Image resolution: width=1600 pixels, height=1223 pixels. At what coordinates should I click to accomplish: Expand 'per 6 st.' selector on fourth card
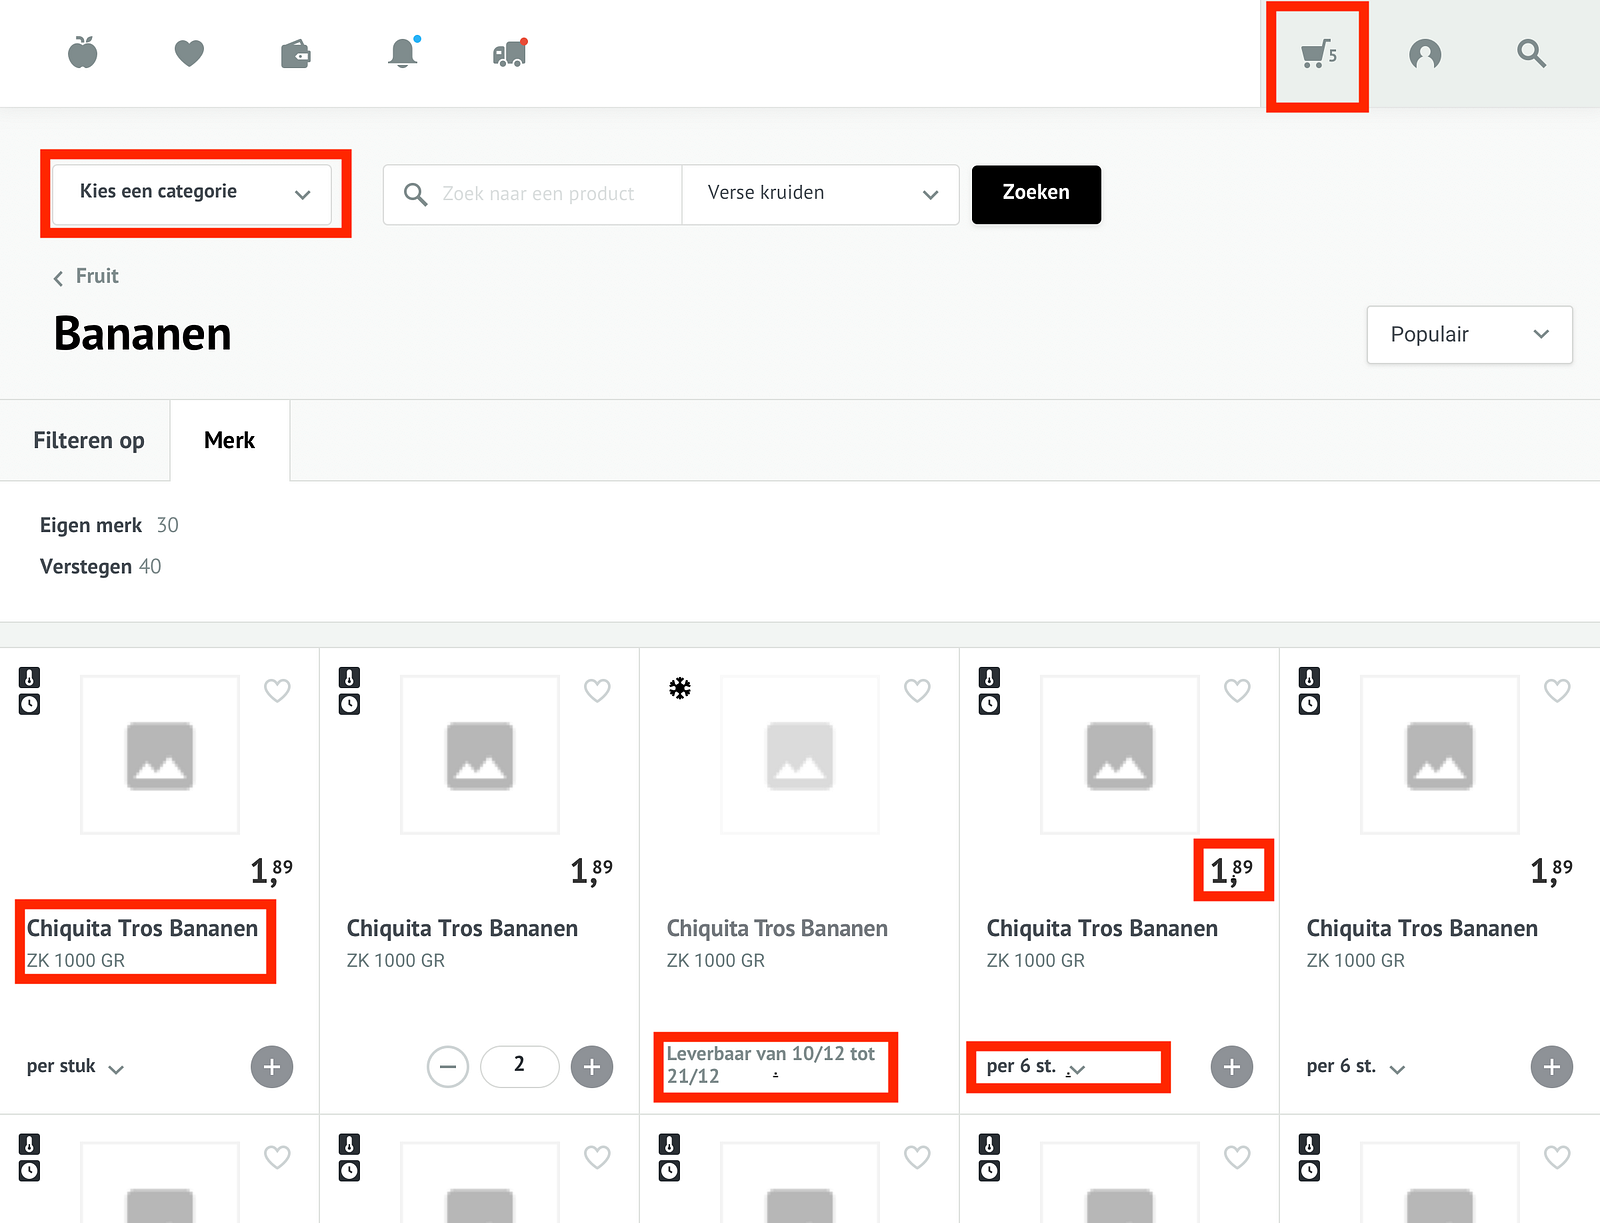tap(1035, 1067)
